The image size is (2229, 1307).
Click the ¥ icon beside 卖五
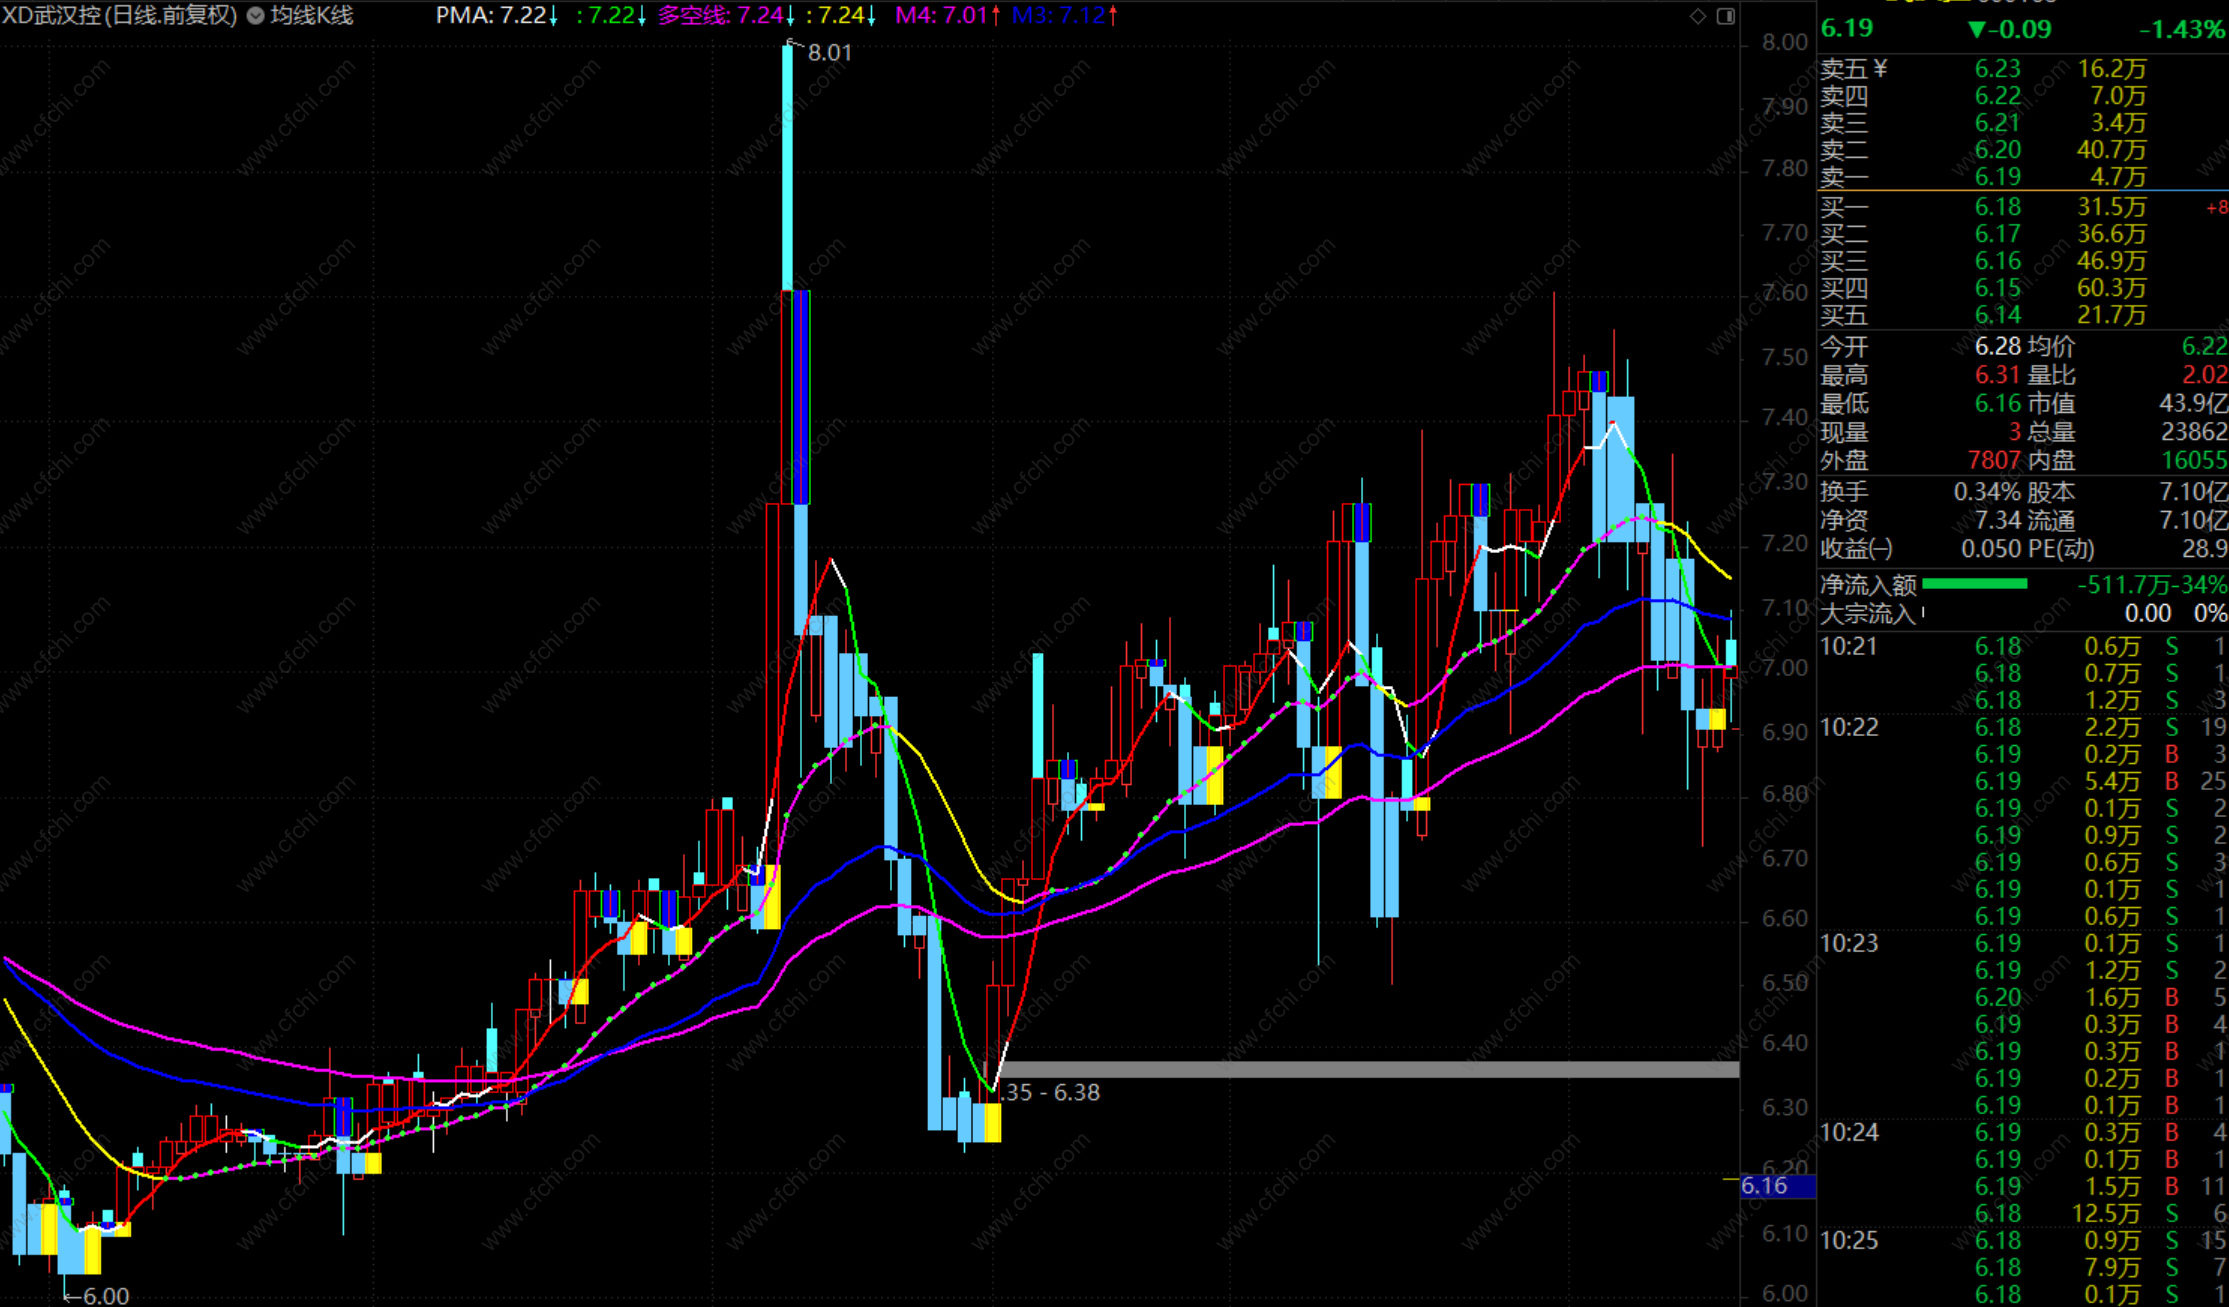pyautogui.click(x=1880, y=68)
